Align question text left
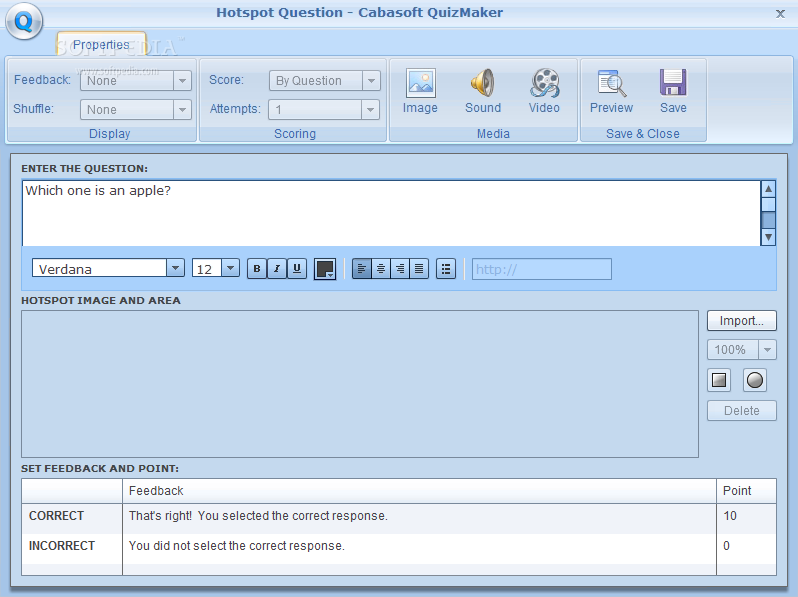798x597 pixels. [x=361, y=269]
